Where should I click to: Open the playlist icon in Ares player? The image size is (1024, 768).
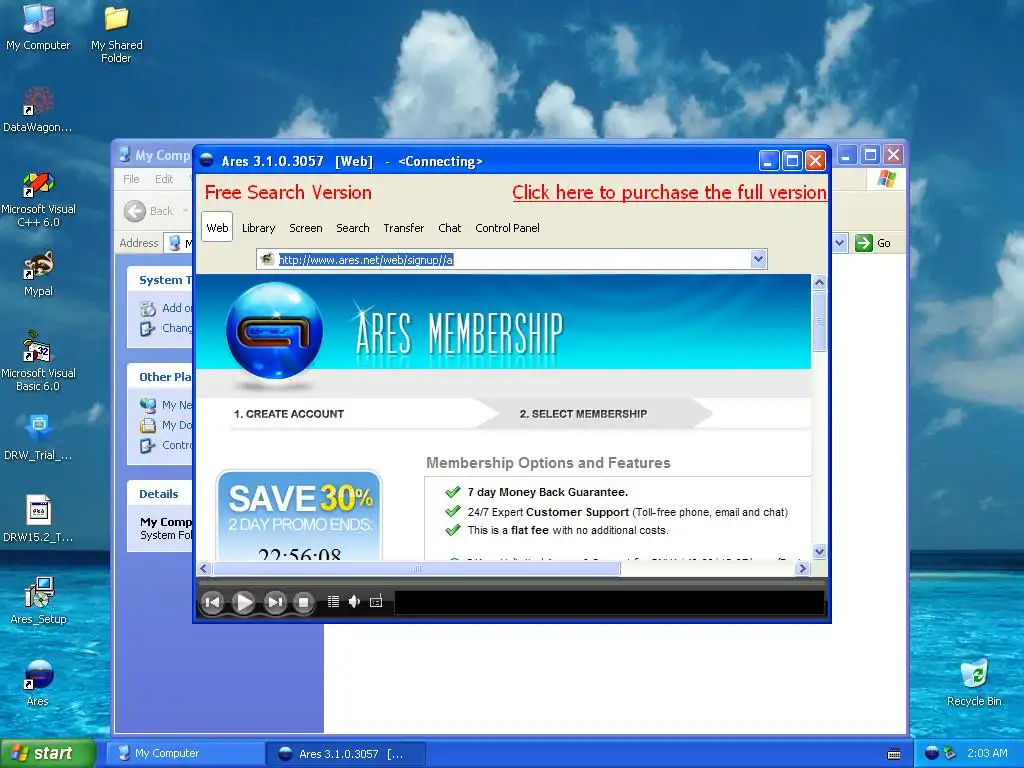(333, 601)
